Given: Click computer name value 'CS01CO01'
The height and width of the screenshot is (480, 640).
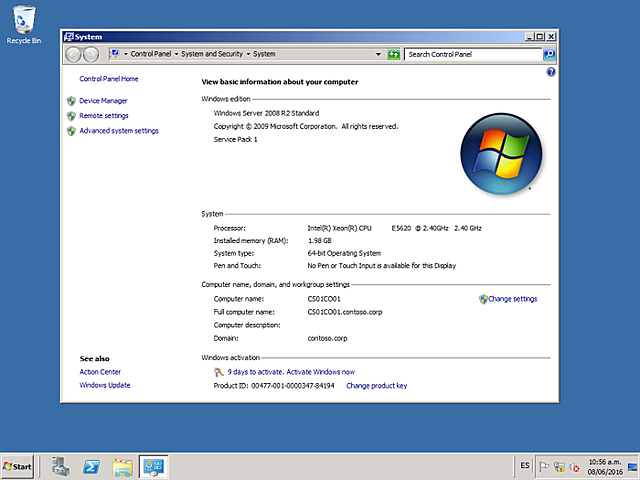Looking at the screenshot, I should pos(324,299).
